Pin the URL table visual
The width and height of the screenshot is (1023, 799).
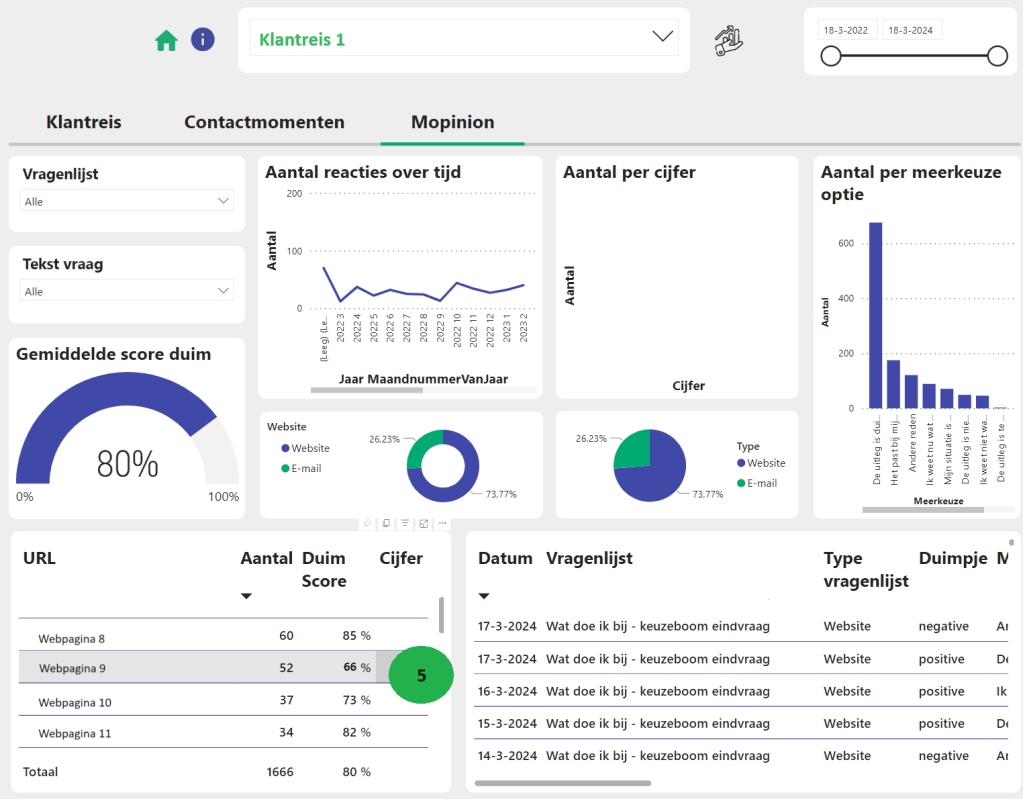tap(368, 523)
